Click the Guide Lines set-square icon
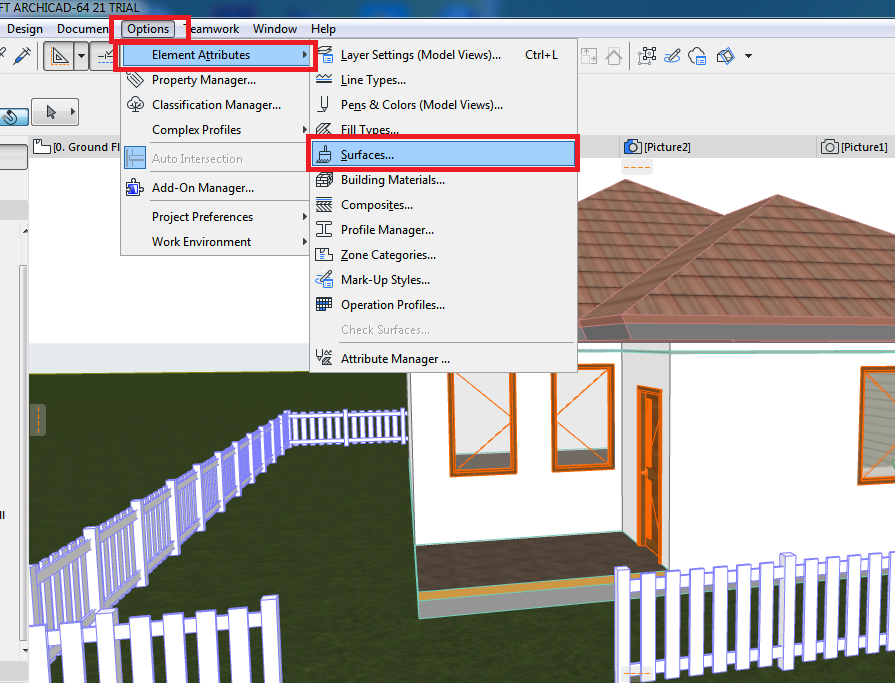The width and height of the screenshot is (895, 683). (60, 56)
